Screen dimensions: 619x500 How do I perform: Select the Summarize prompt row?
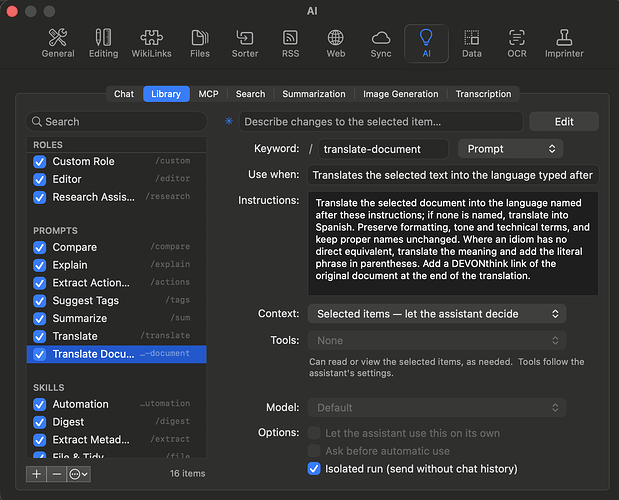tap(116, 318)
